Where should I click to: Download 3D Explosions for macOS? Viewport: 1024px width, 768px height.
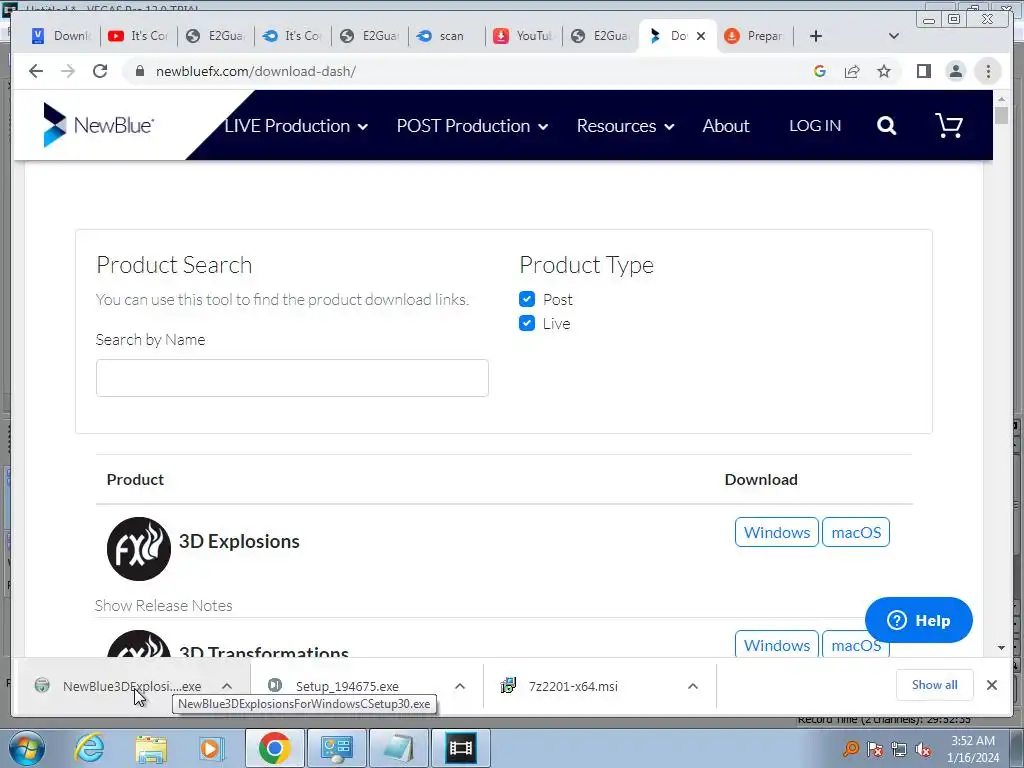(x=856, y=532)
